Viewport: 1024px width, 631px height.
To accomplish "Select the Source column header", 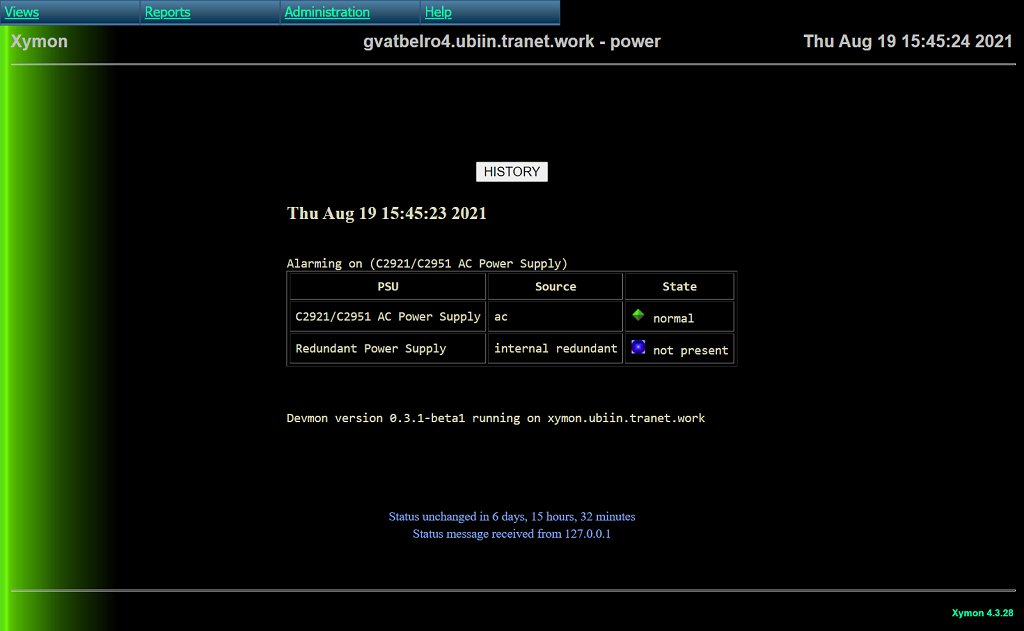I will pos(555,287).
